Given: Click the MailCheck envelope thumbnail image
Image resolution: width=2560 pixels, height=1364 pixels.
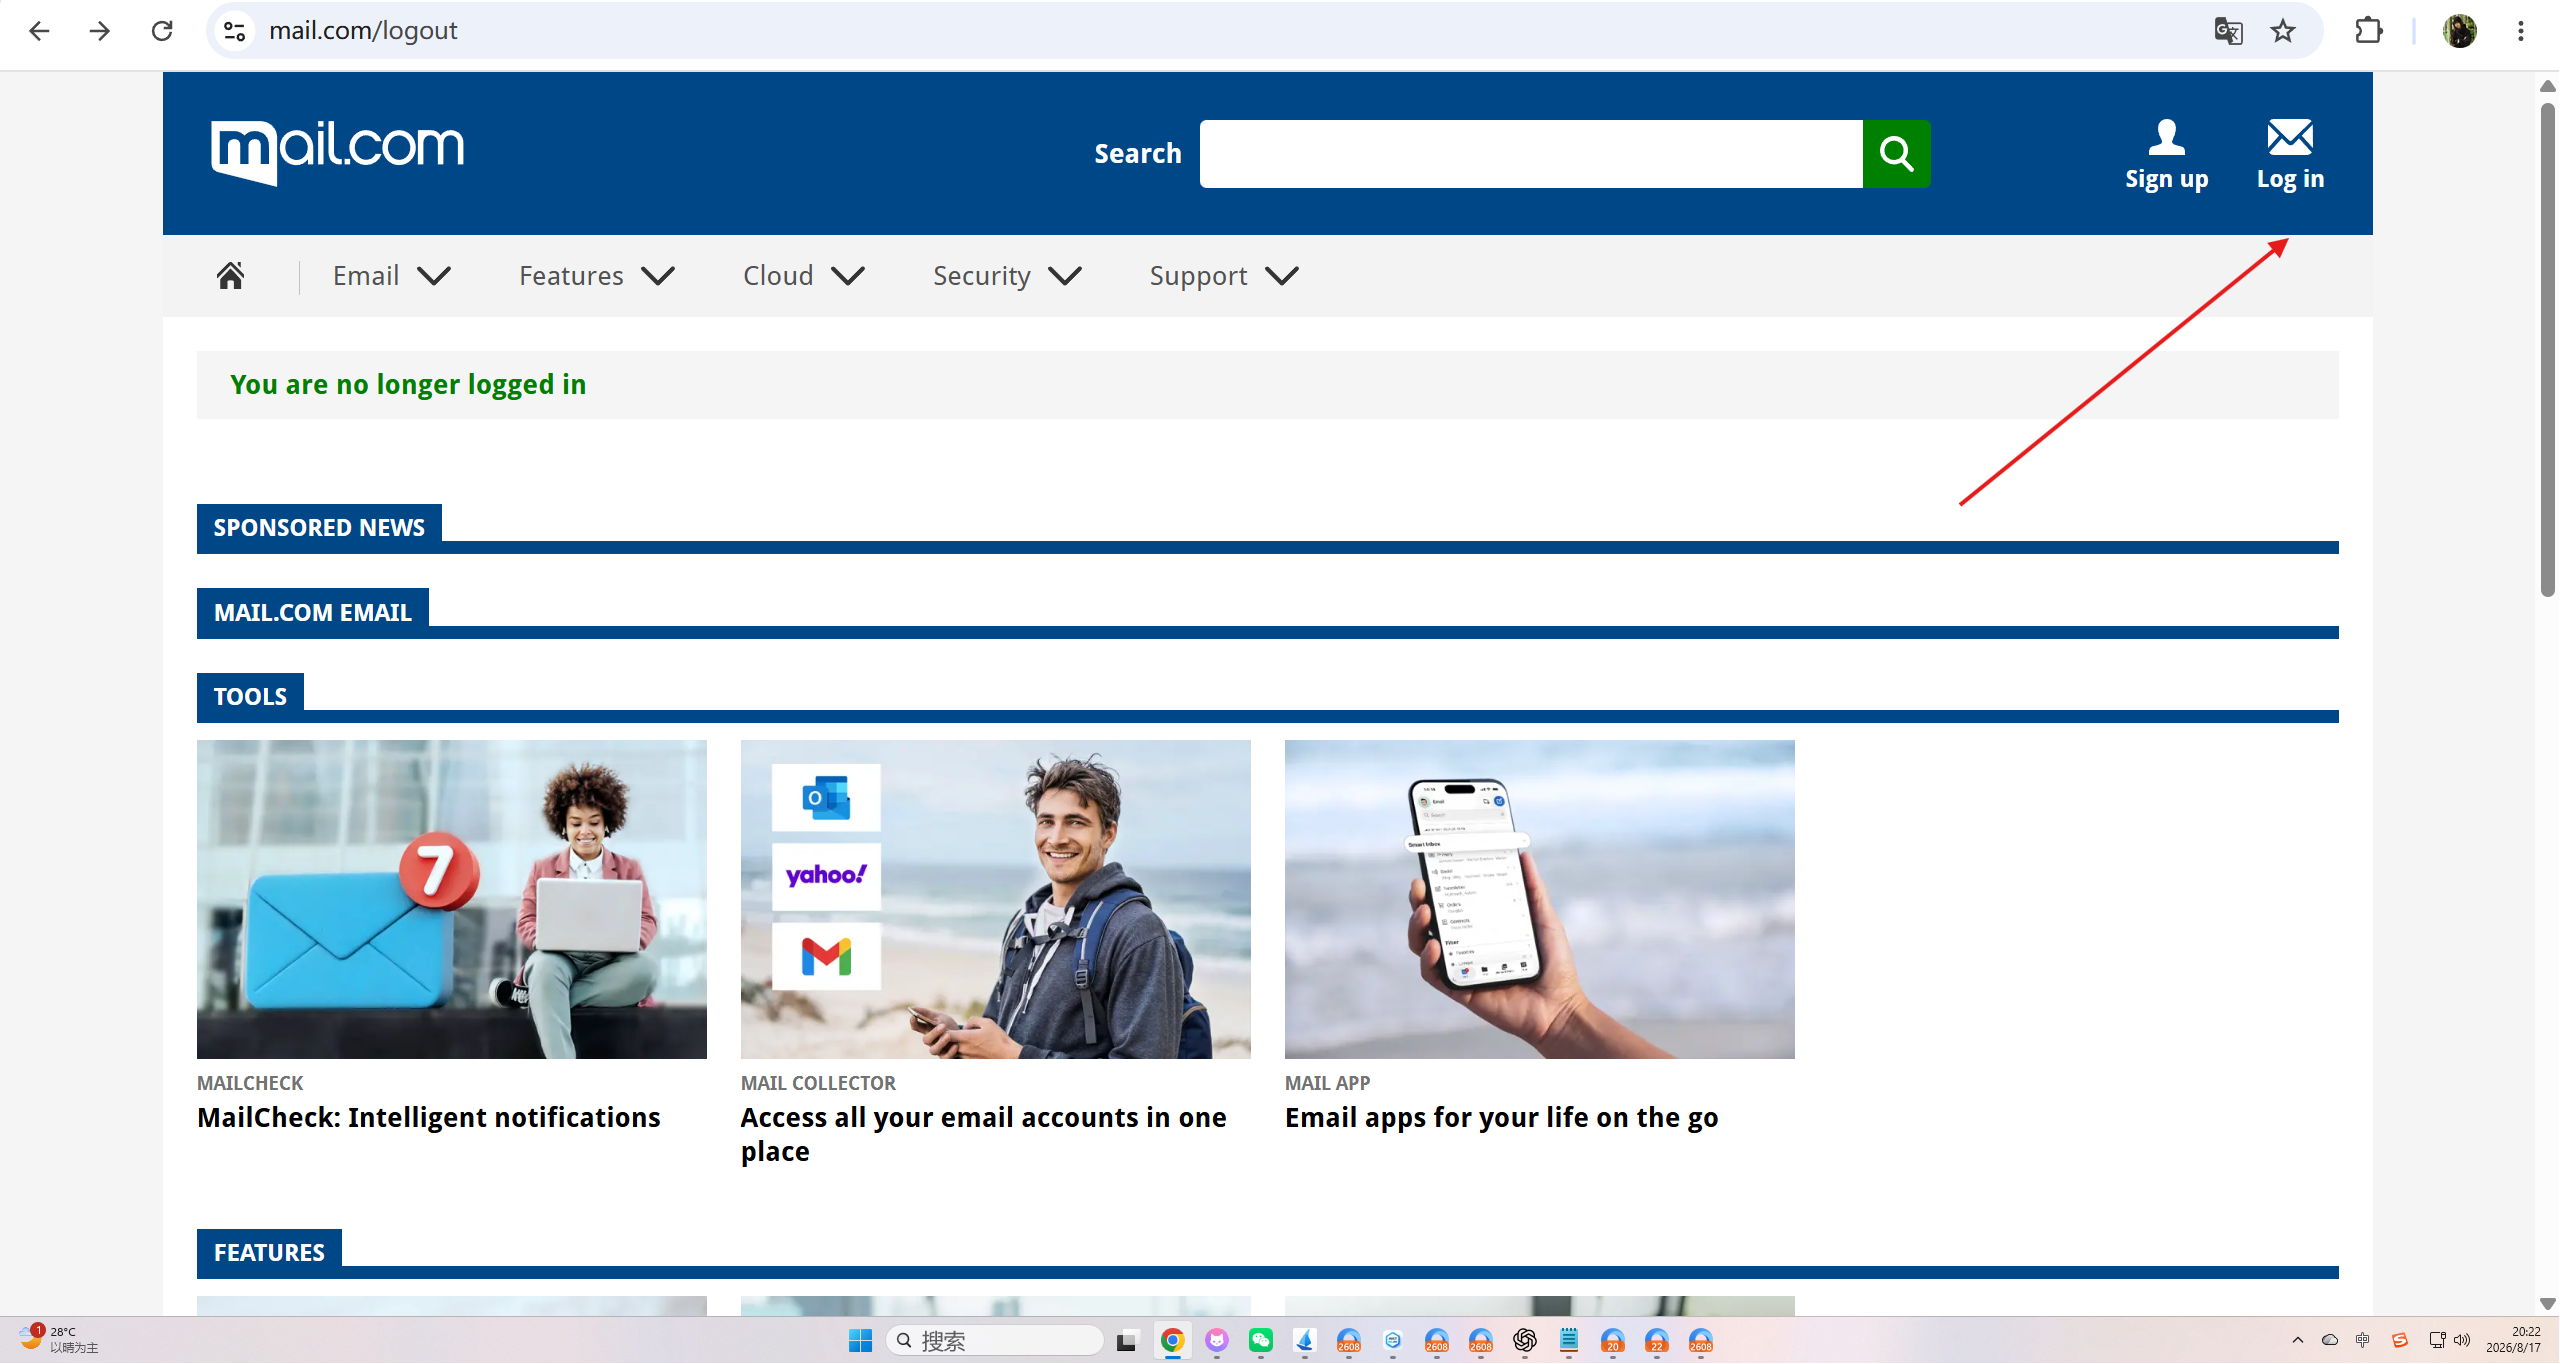Looking at the screenshot, I should (452, 899).
